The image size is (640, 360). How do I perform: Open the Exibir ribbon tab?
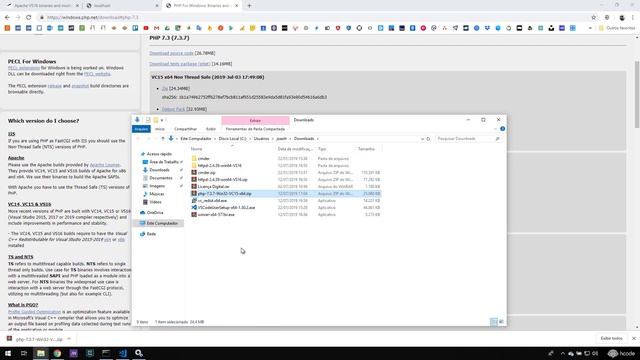(x=211, y=129)
